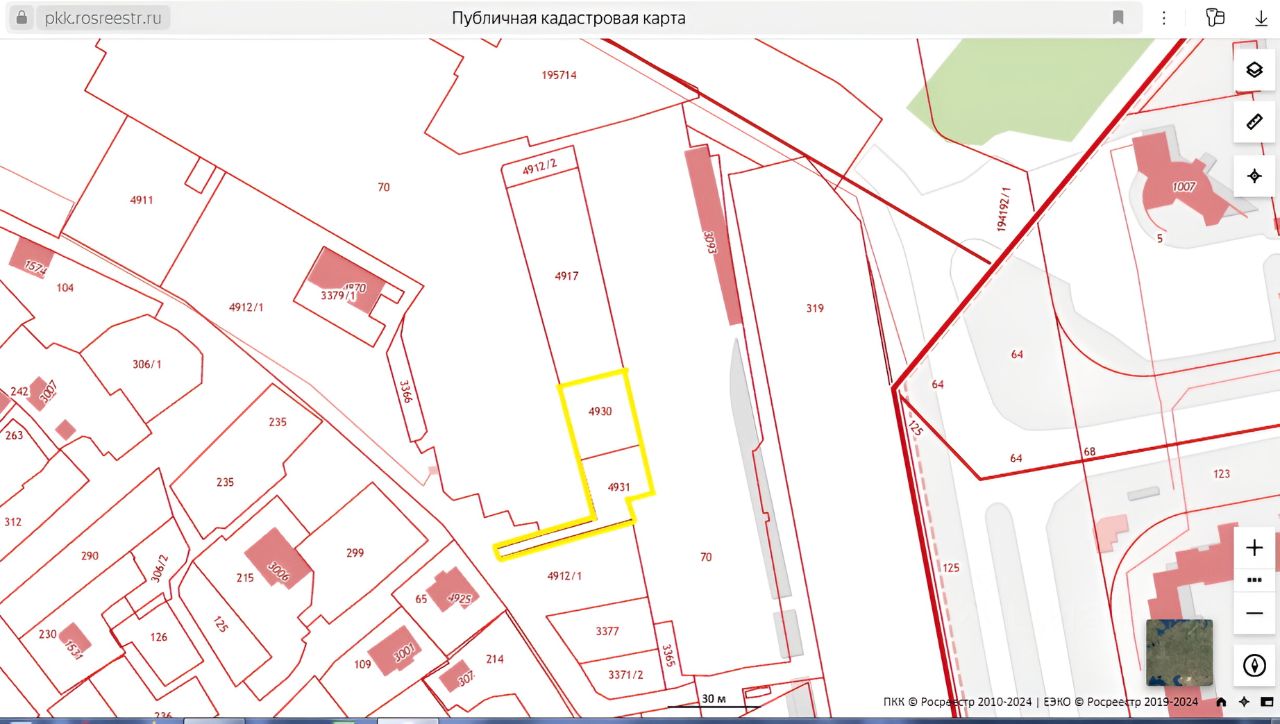Bookmark this page in the browser
This screenshot has width=1280, height=724.
pos(1118,18)
